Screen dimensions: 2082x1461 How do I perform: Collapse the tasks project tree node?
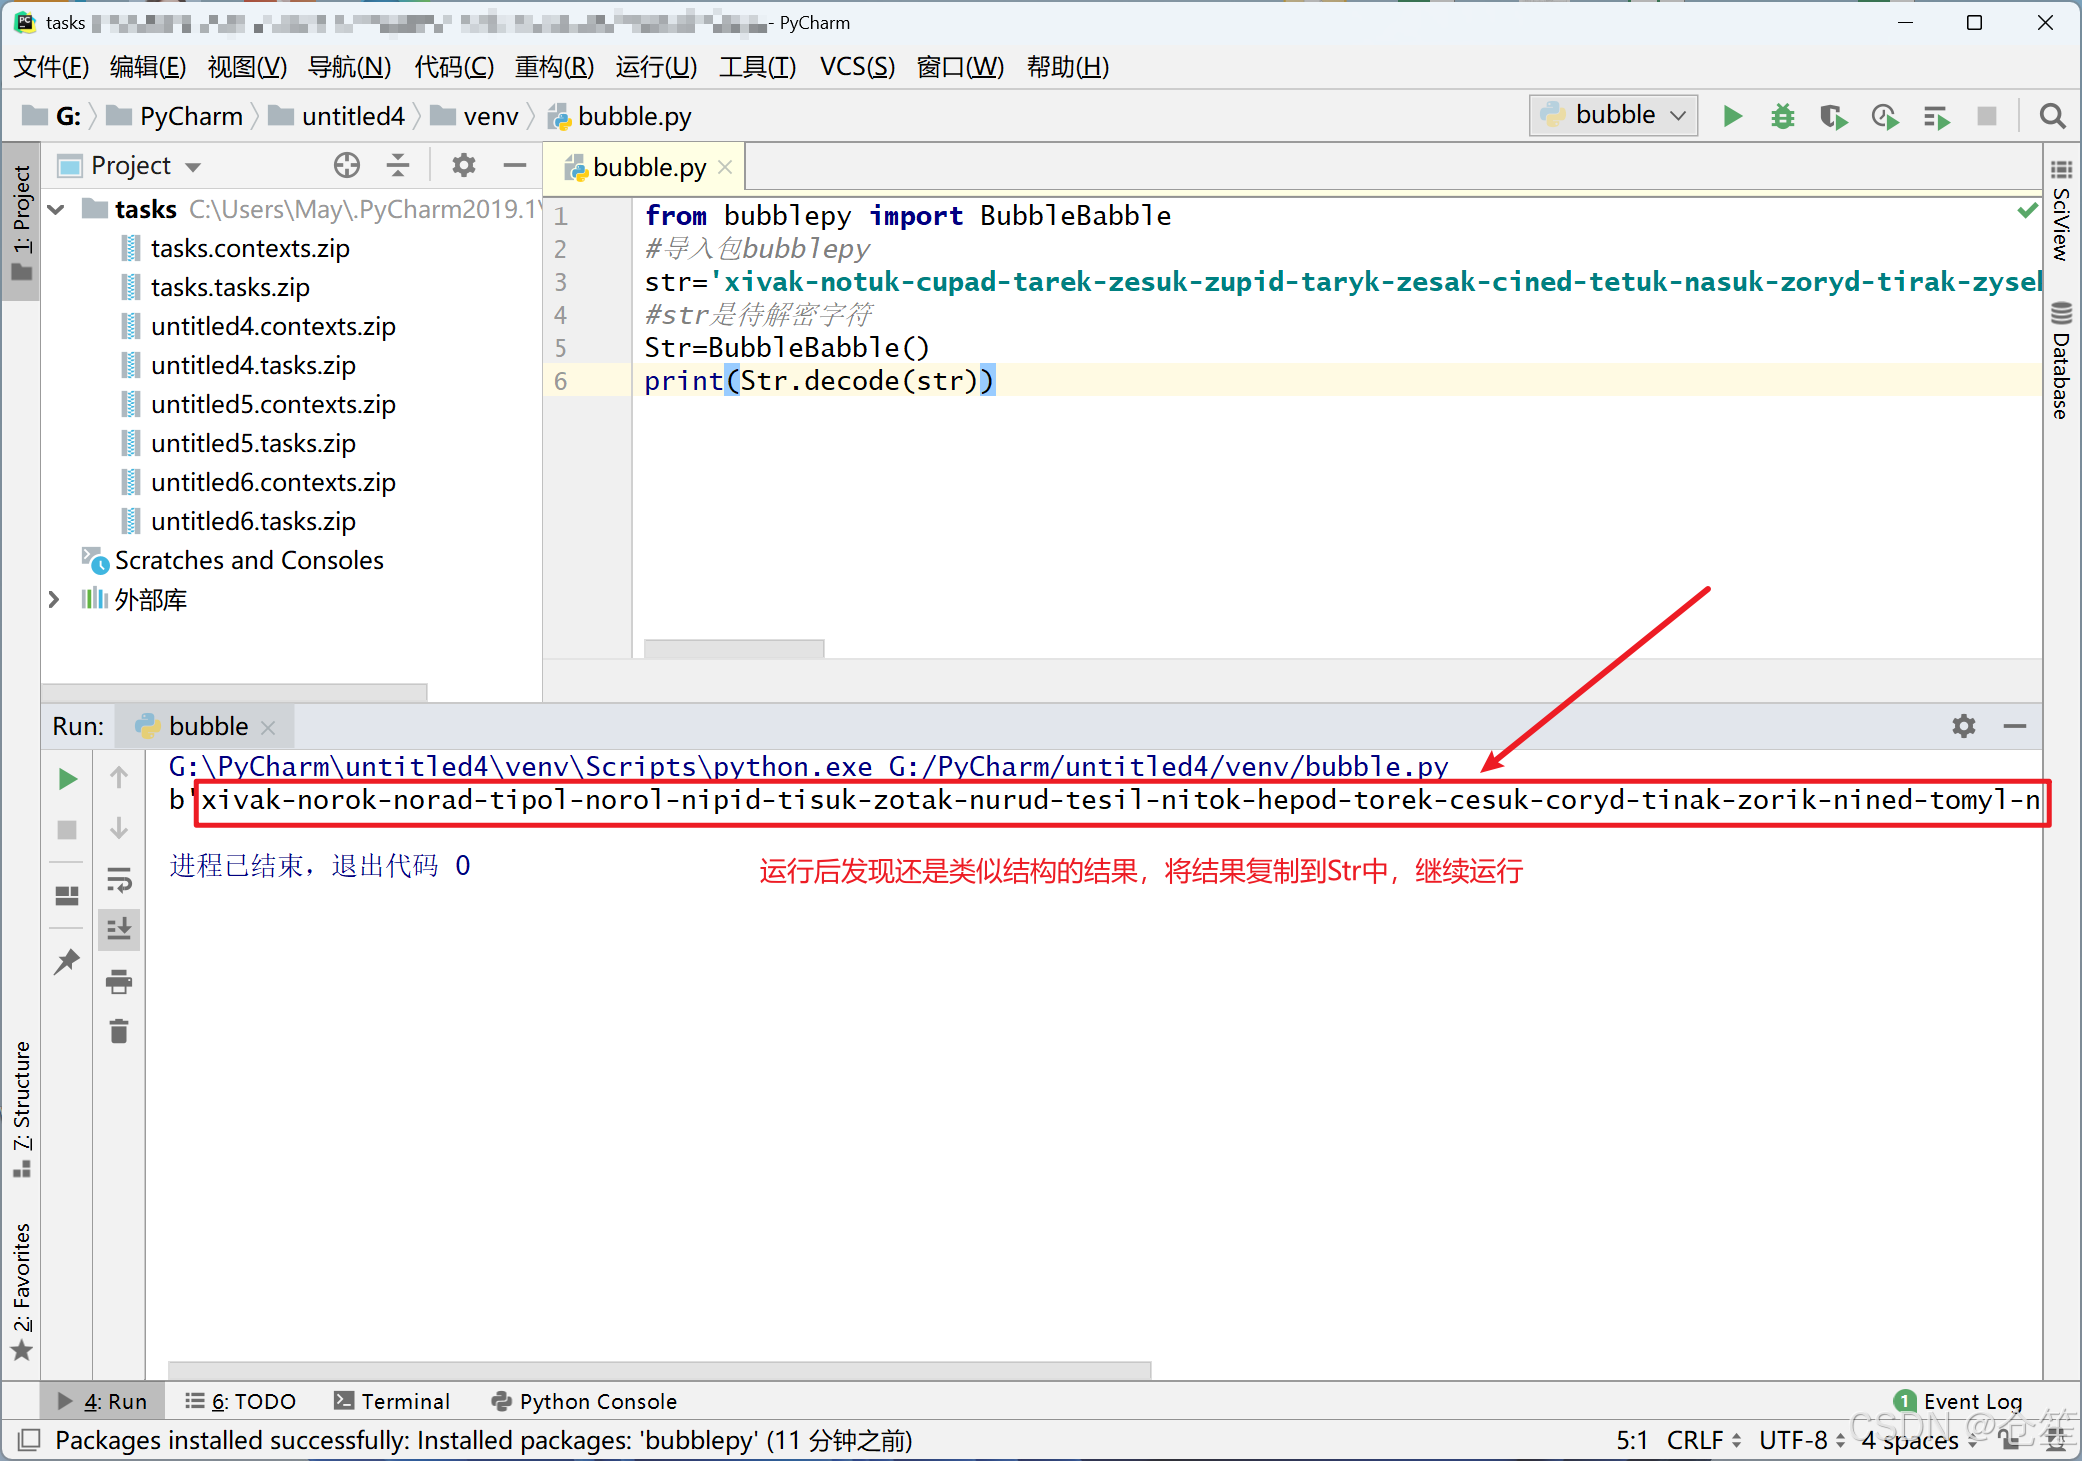tap(57, 209)
